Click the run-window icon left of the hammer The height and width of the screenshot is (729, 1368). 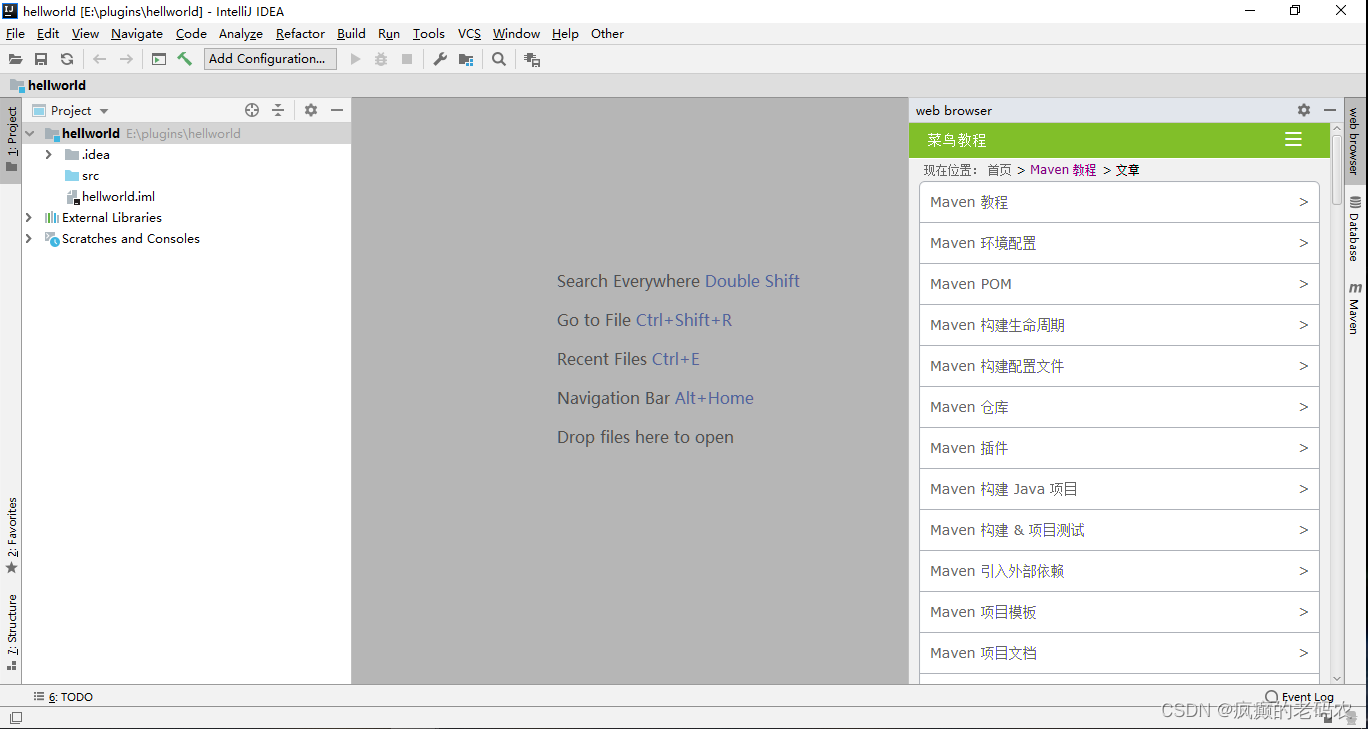[x=159, y=60]
